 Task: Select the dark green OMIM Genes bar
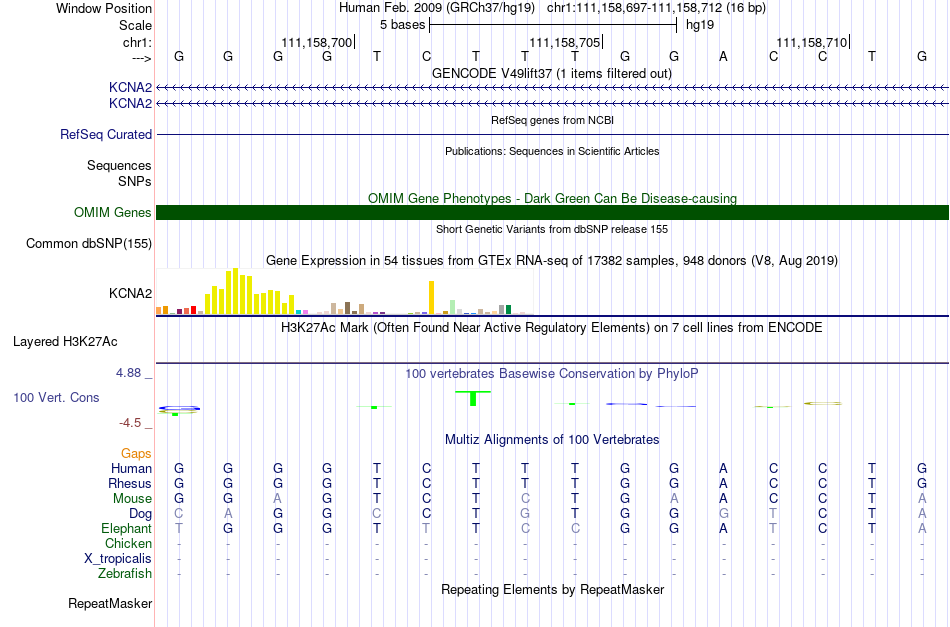pyautogui.click(x=552, y=212)
